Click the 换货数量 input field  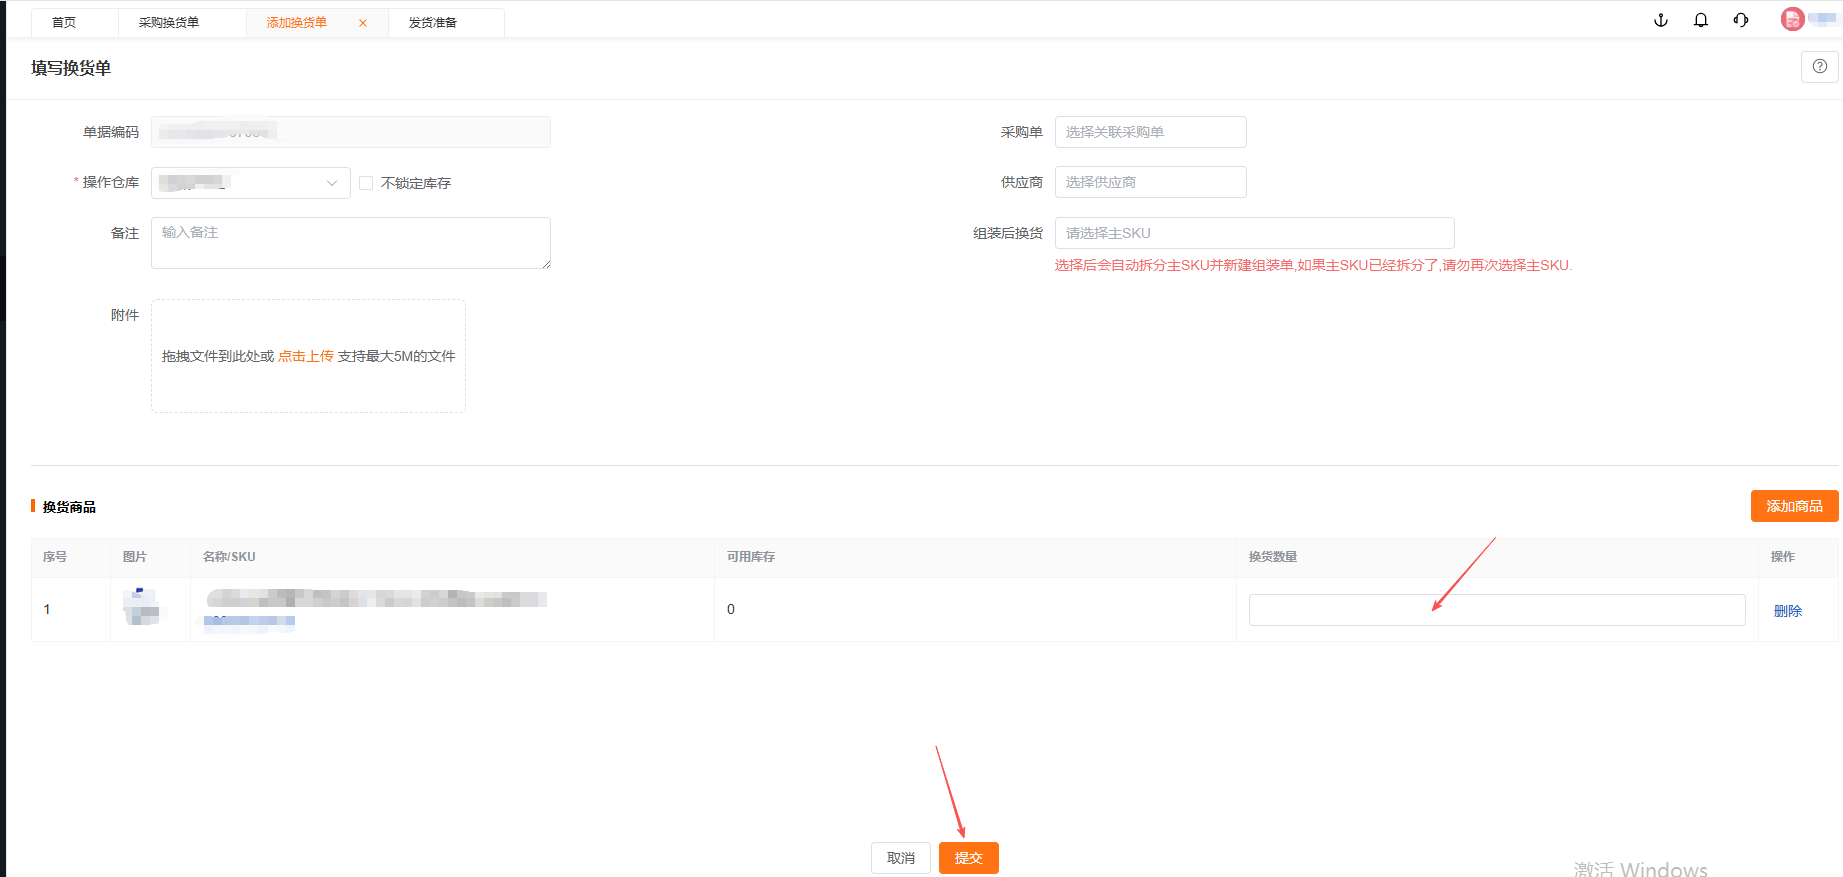pos(1496,610)
